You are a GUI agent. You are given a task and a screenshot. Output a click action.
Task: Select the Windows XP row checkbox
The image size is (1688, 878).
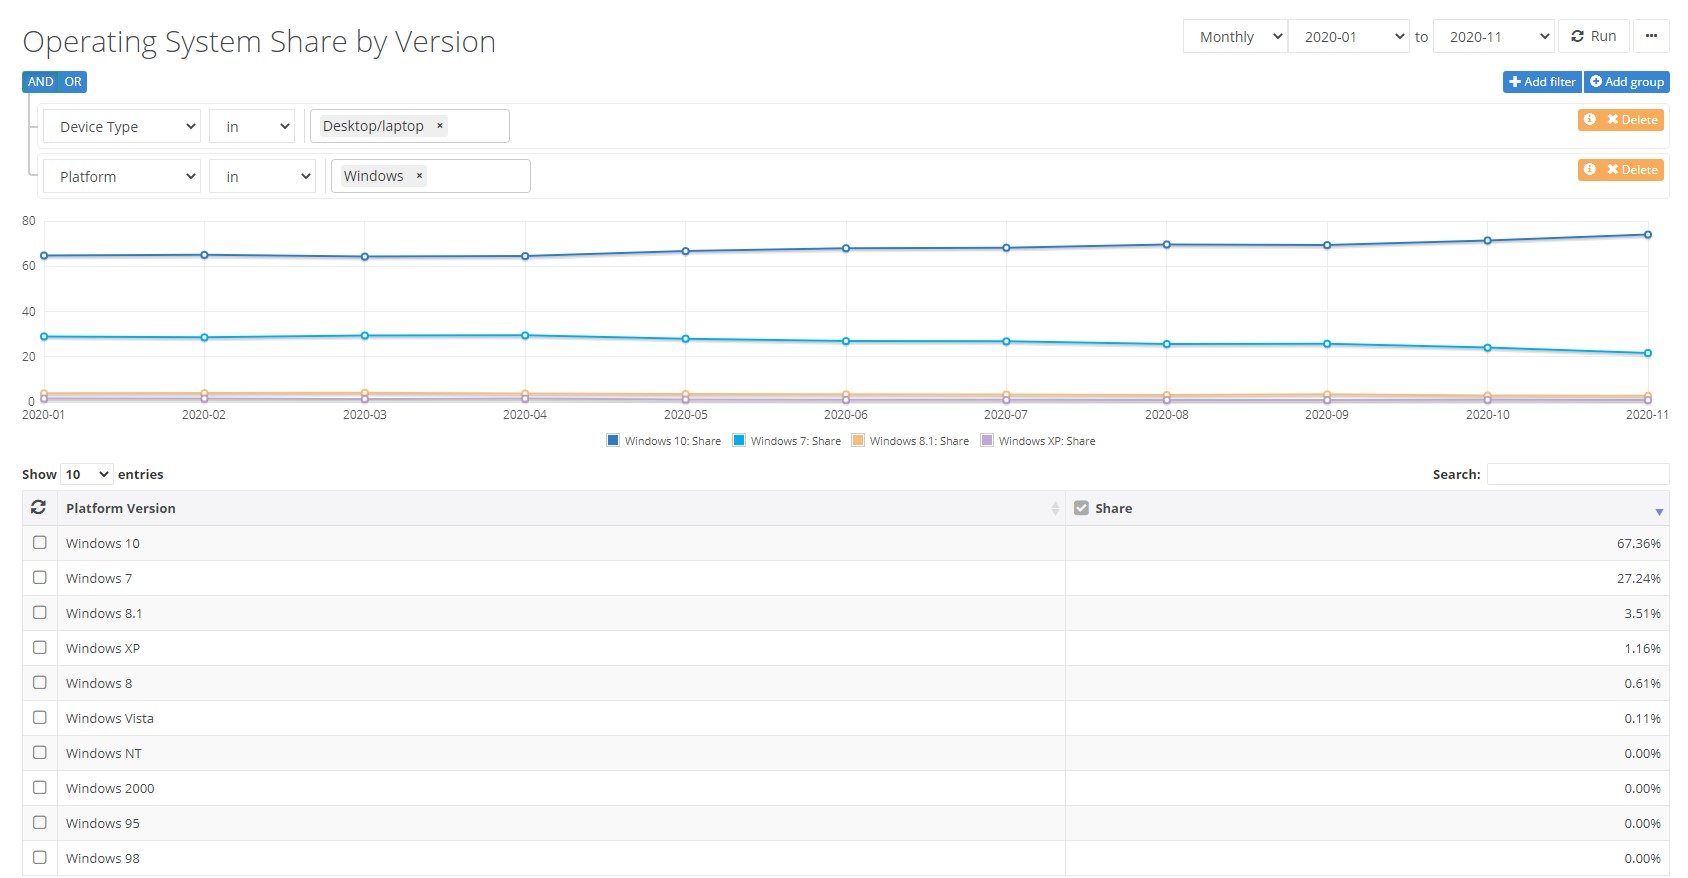click(40, 648)
